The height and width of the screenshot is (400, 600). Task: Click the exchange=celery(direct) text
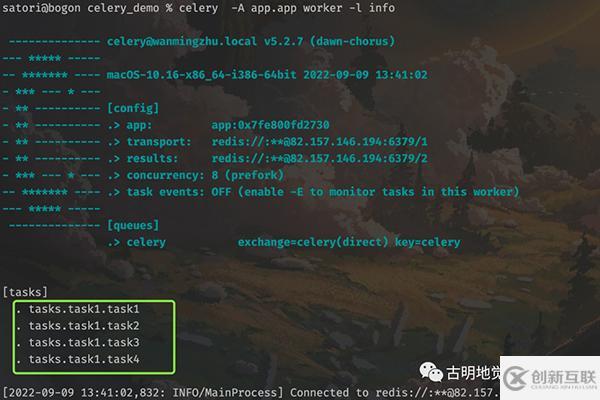pos(313,242)
